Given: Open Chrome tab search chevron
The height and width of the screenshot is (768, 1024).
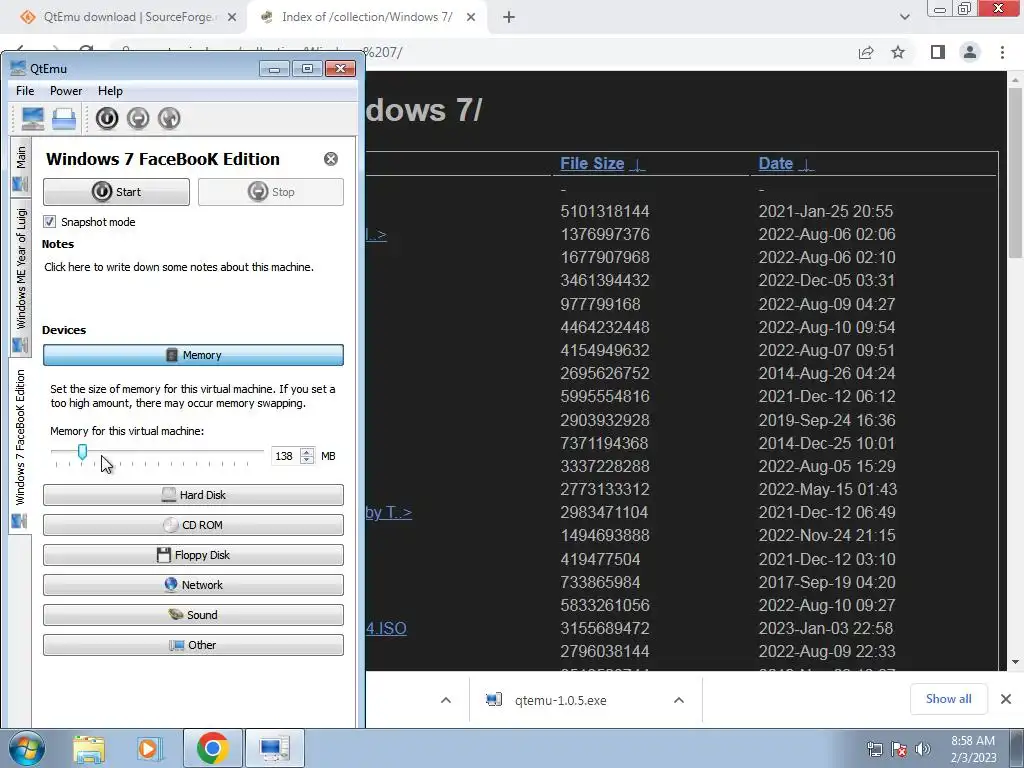Looking at the screenshot, I should click(x=904, y=17).
